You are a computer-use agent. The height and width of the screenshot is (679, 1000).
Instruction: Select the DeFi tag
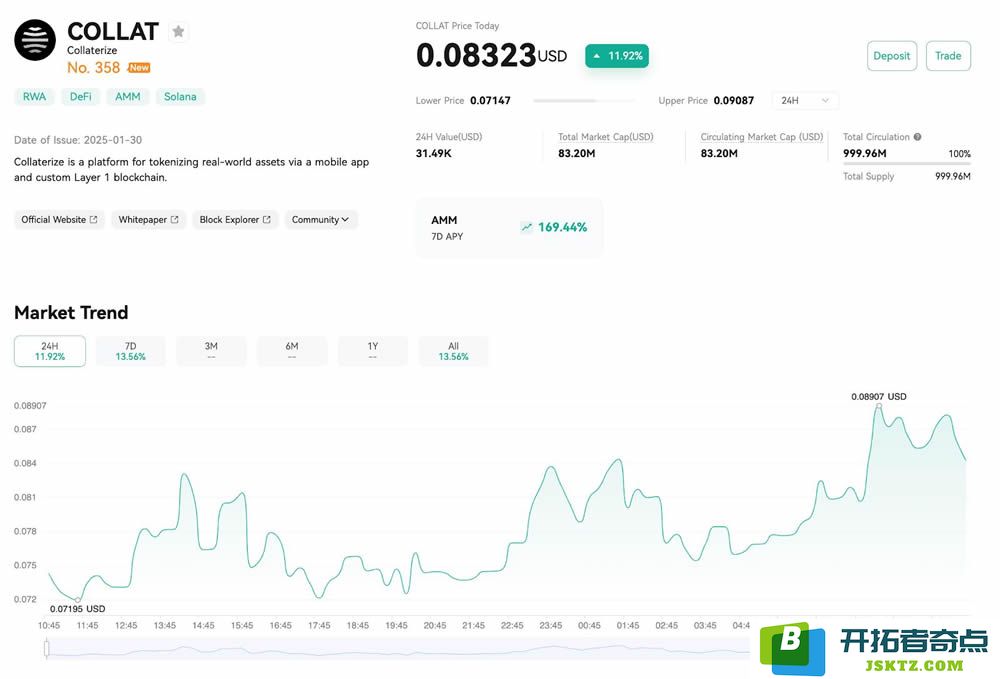80,97
